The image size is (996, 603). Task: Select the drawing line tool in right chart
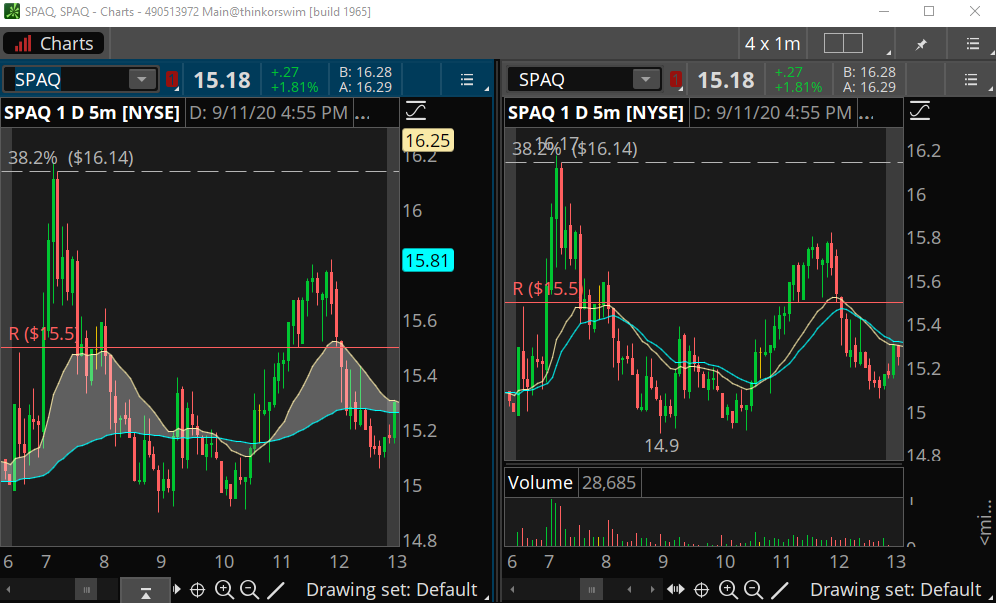point(779,590)
